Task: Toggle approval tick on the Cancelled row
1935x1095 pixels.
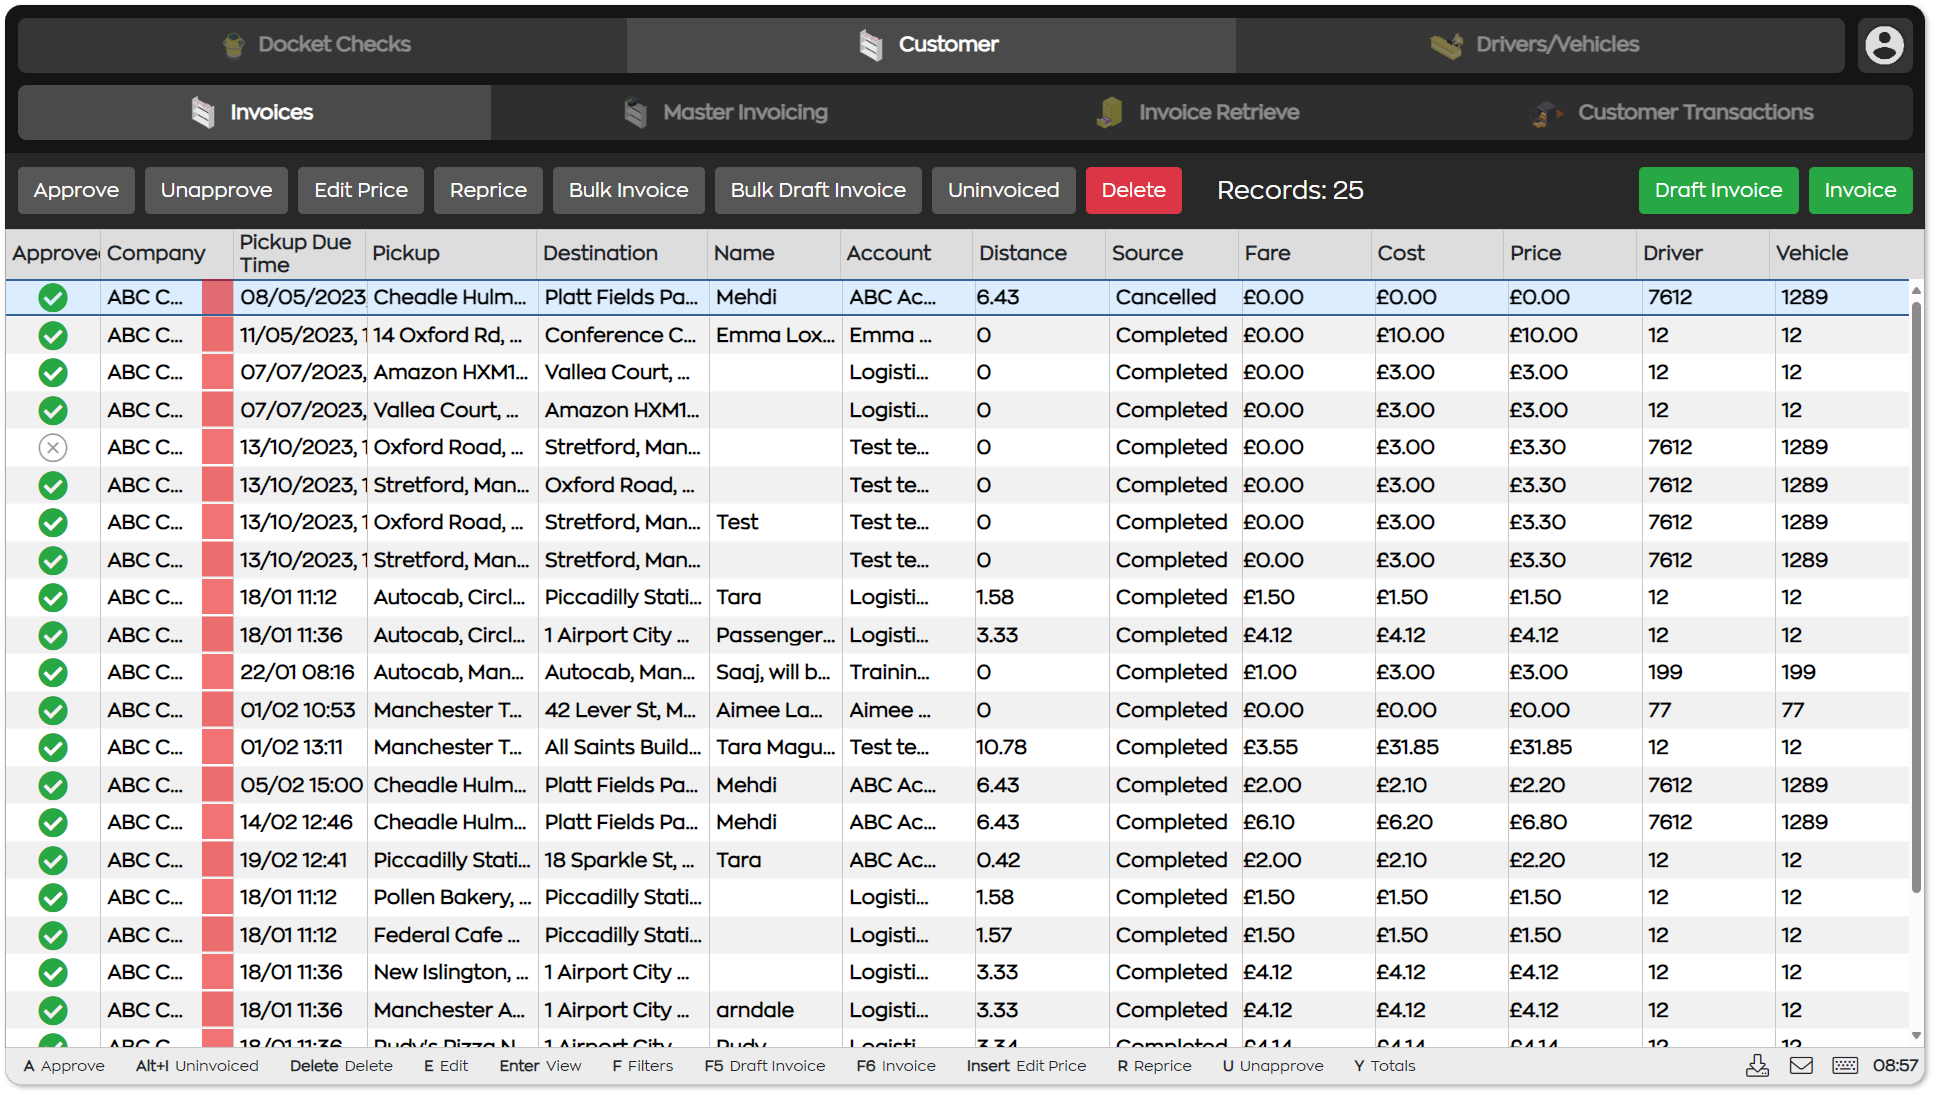Action: 53,297
